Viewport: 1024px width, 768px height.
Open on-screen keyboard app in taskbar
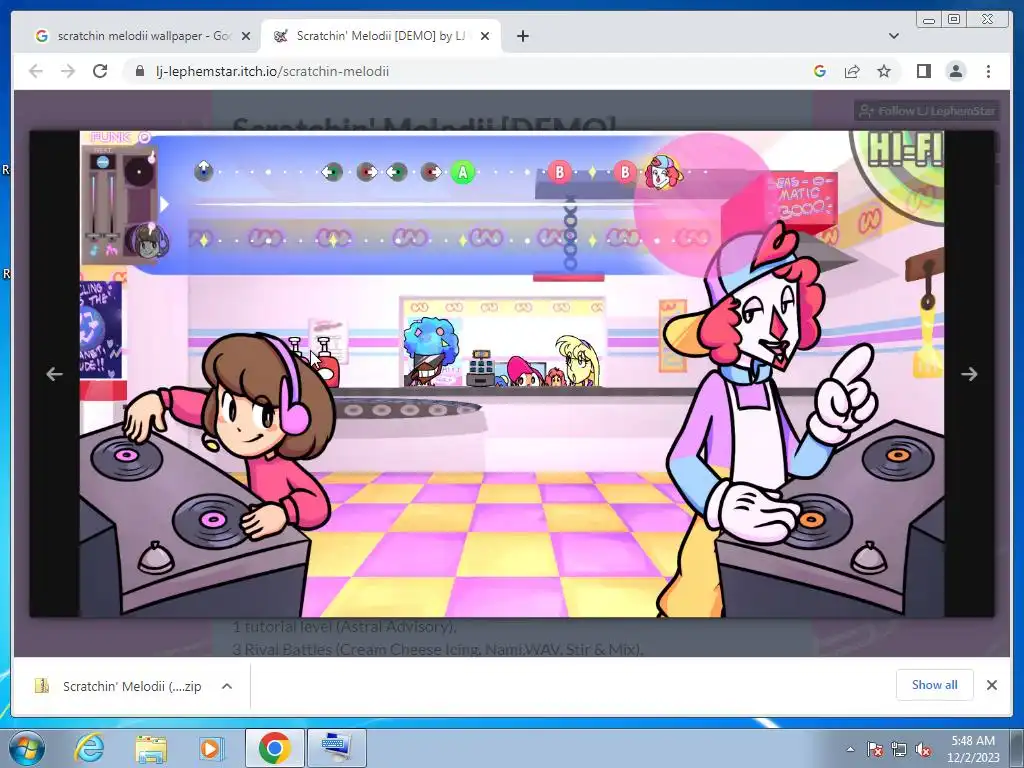point(337,748)
